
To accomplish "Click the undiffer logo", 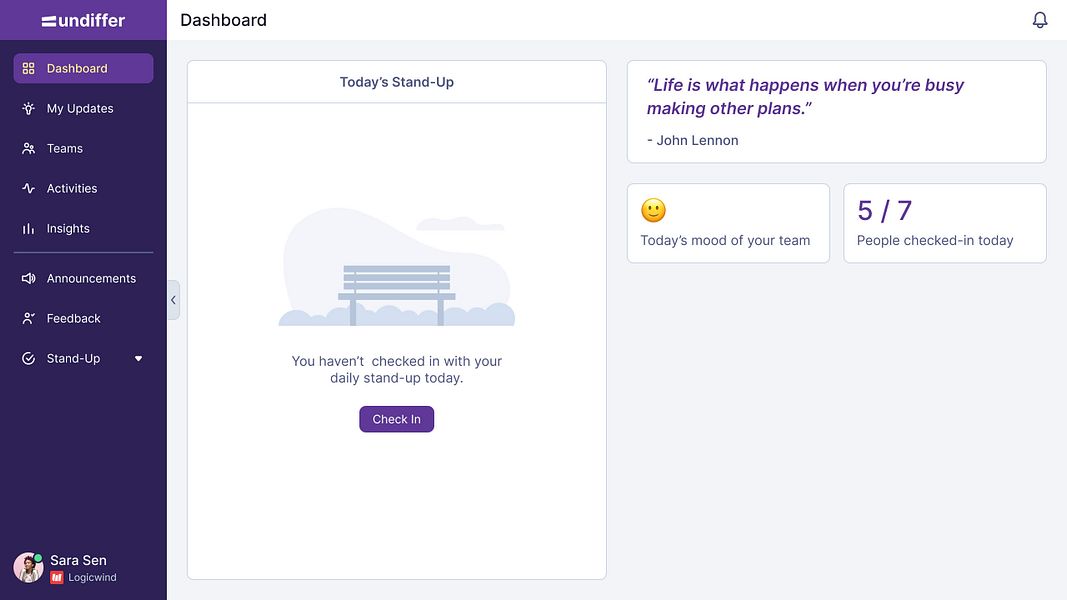I will coord(83,20).
